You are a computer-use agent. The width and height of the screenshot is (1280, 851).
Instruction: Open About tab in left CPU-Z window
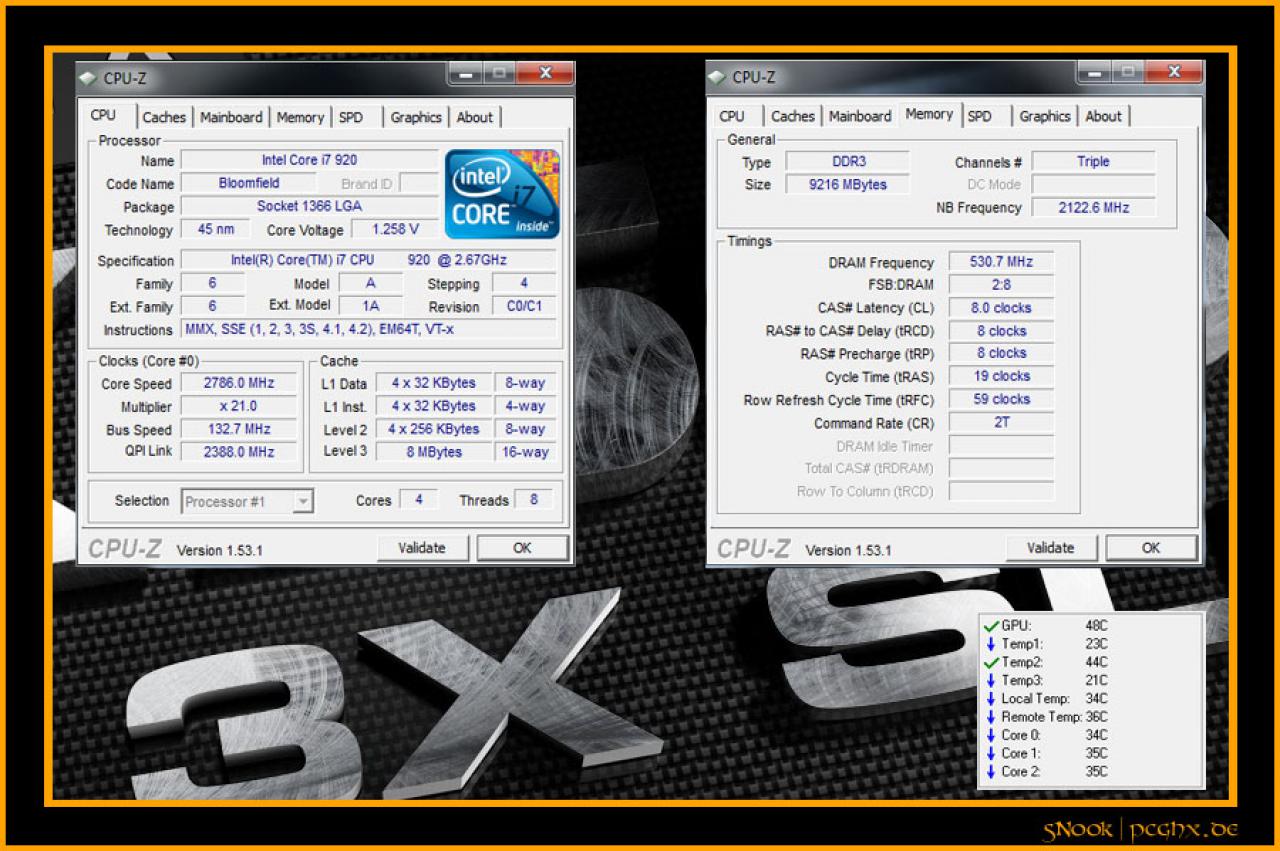pyautogui.click(x=475, y=117)
